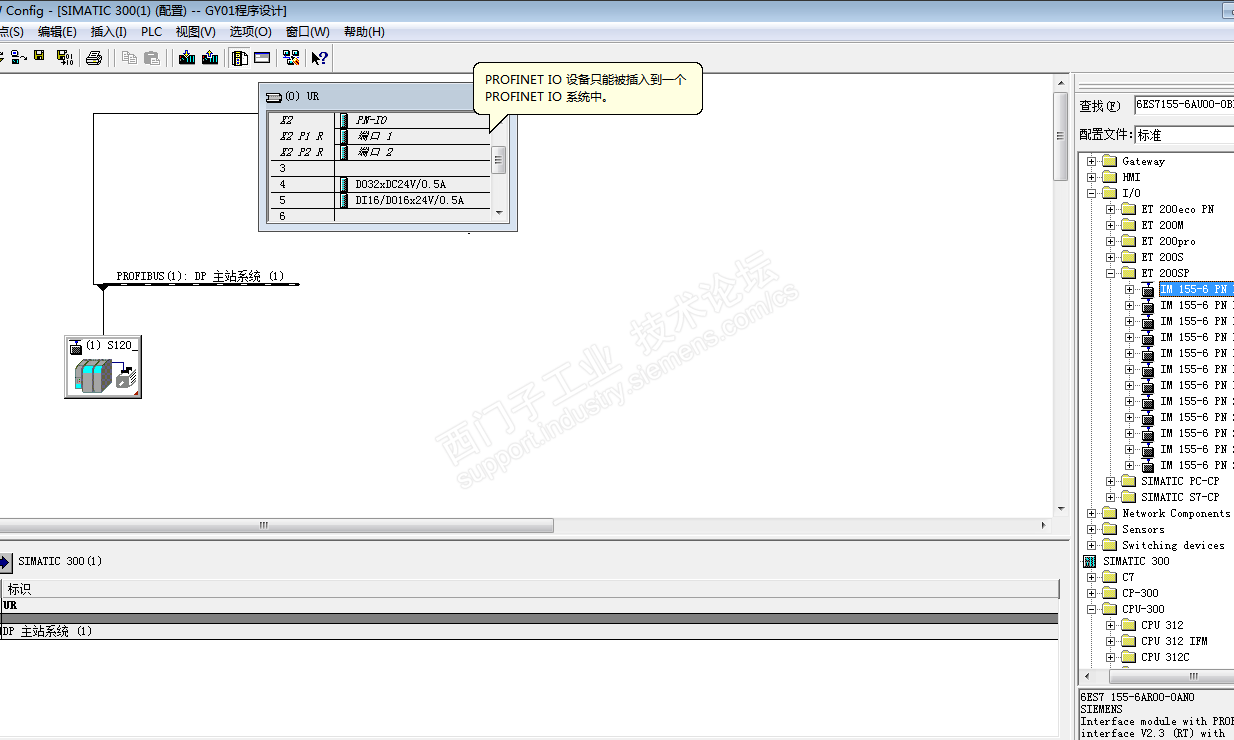1234x740 pixels.
Task: Click the SIMATIC 300 catalog icon
Action: [x=1090, y=561]
